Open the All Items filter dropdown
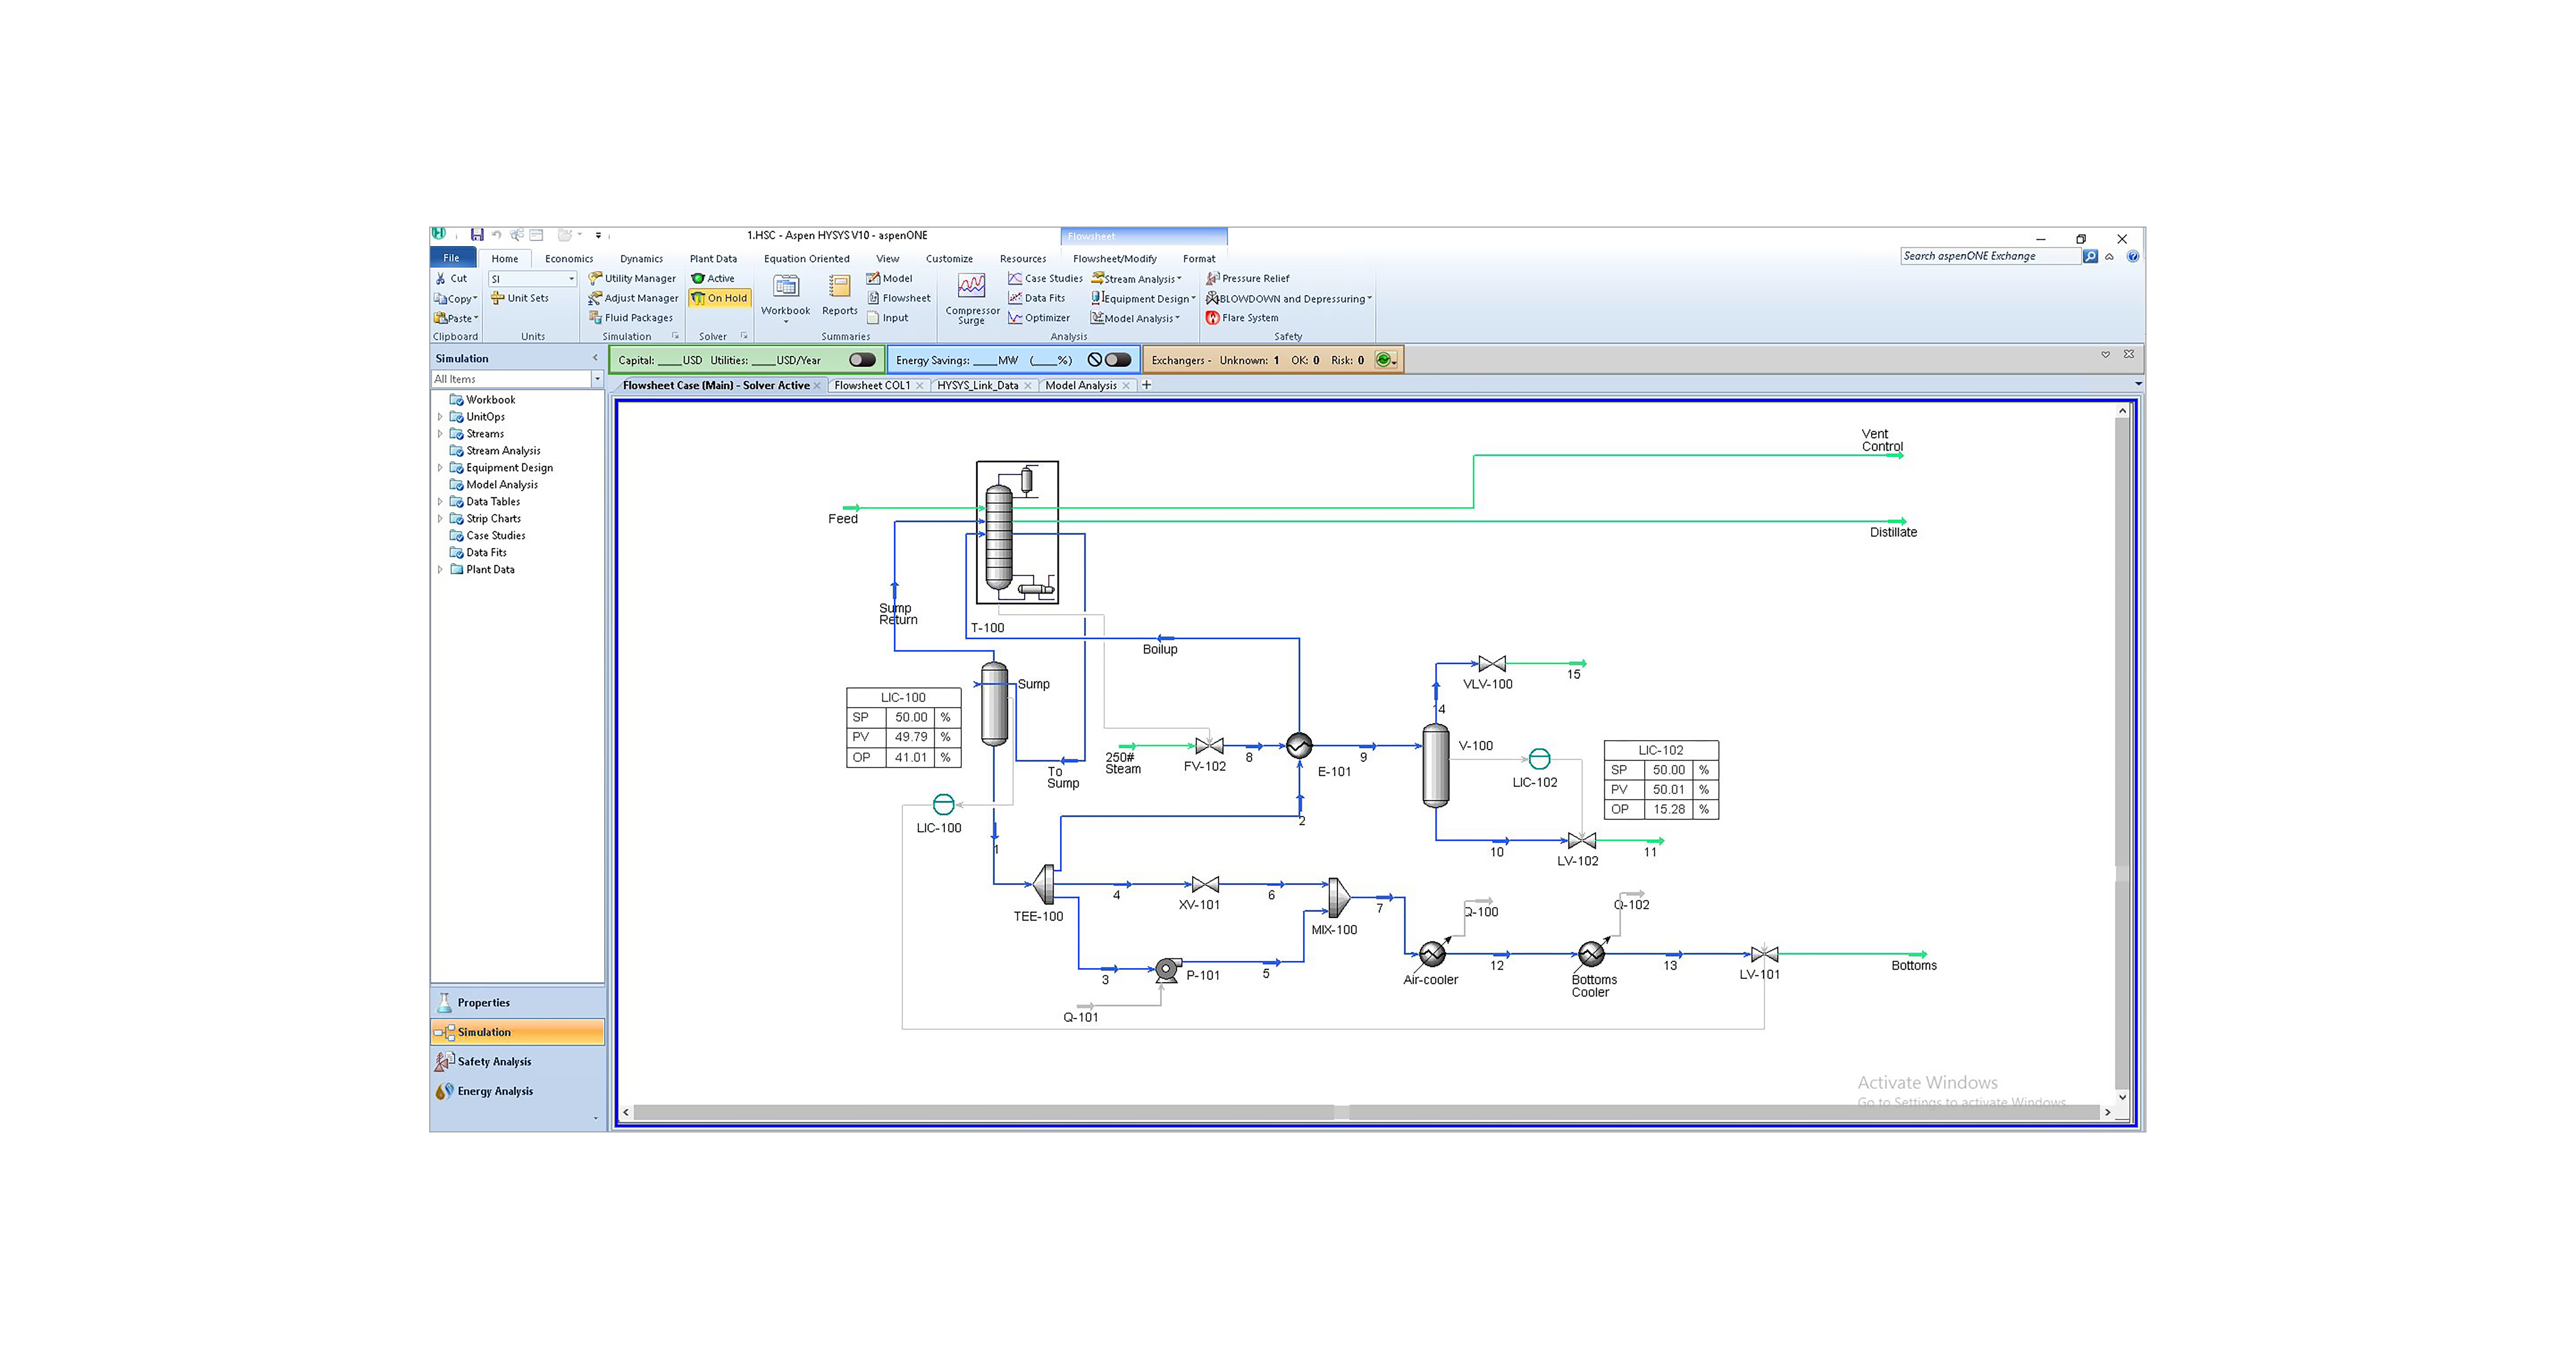The image size is (2576, 1359). click(597, 379)
